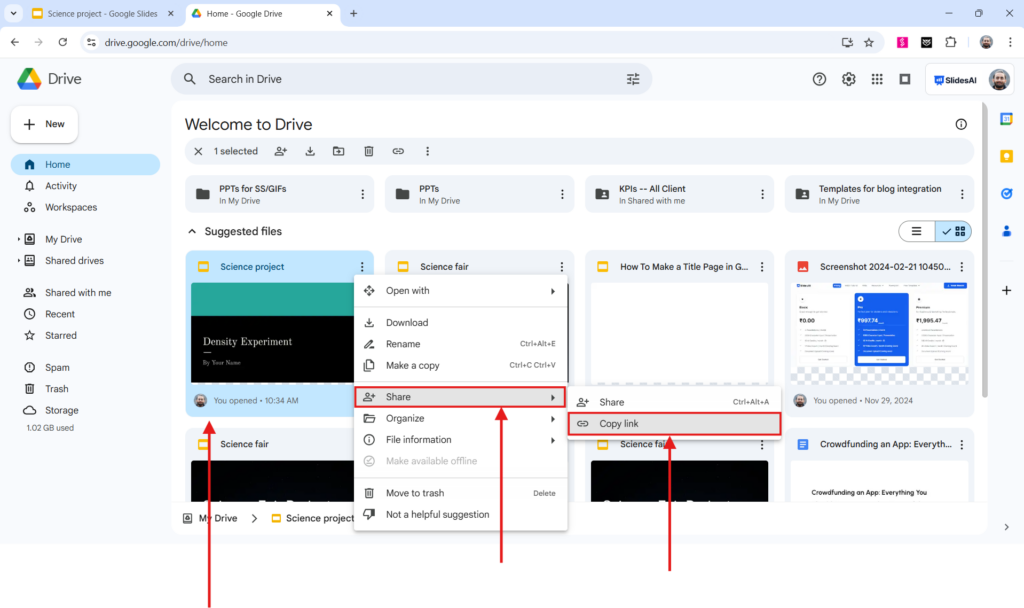Expand the Organize submenu
The height and width of the screenshot is (608, 1024).
[410, 418]
